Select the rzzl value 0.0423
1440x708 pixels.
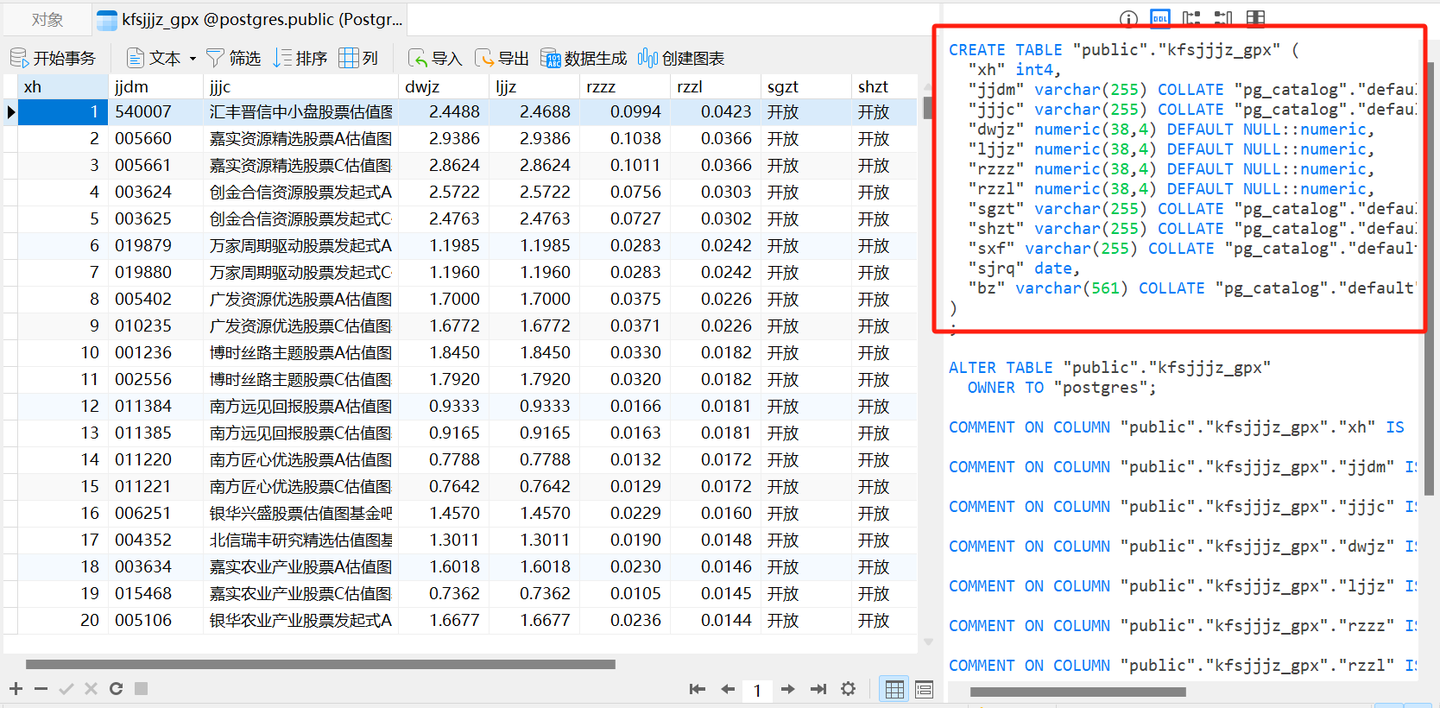click(x=715, y=112)
